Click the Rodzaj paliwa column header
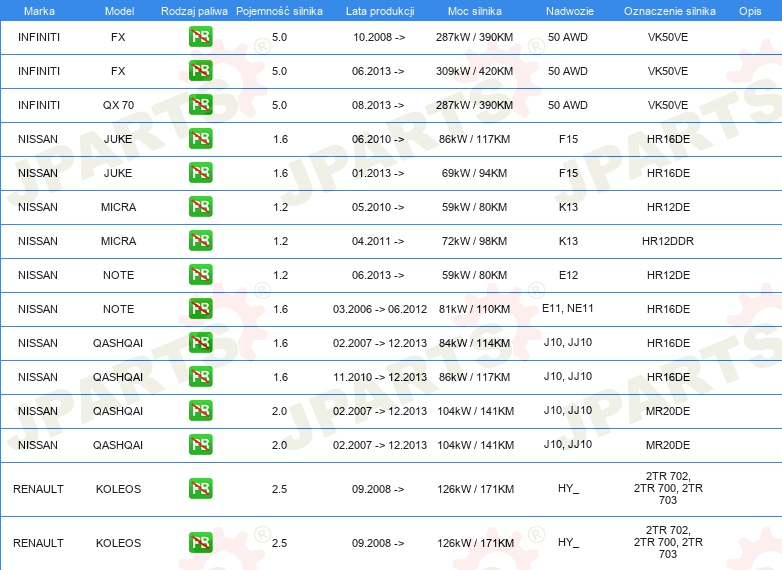782x570 pixels. 194,11
